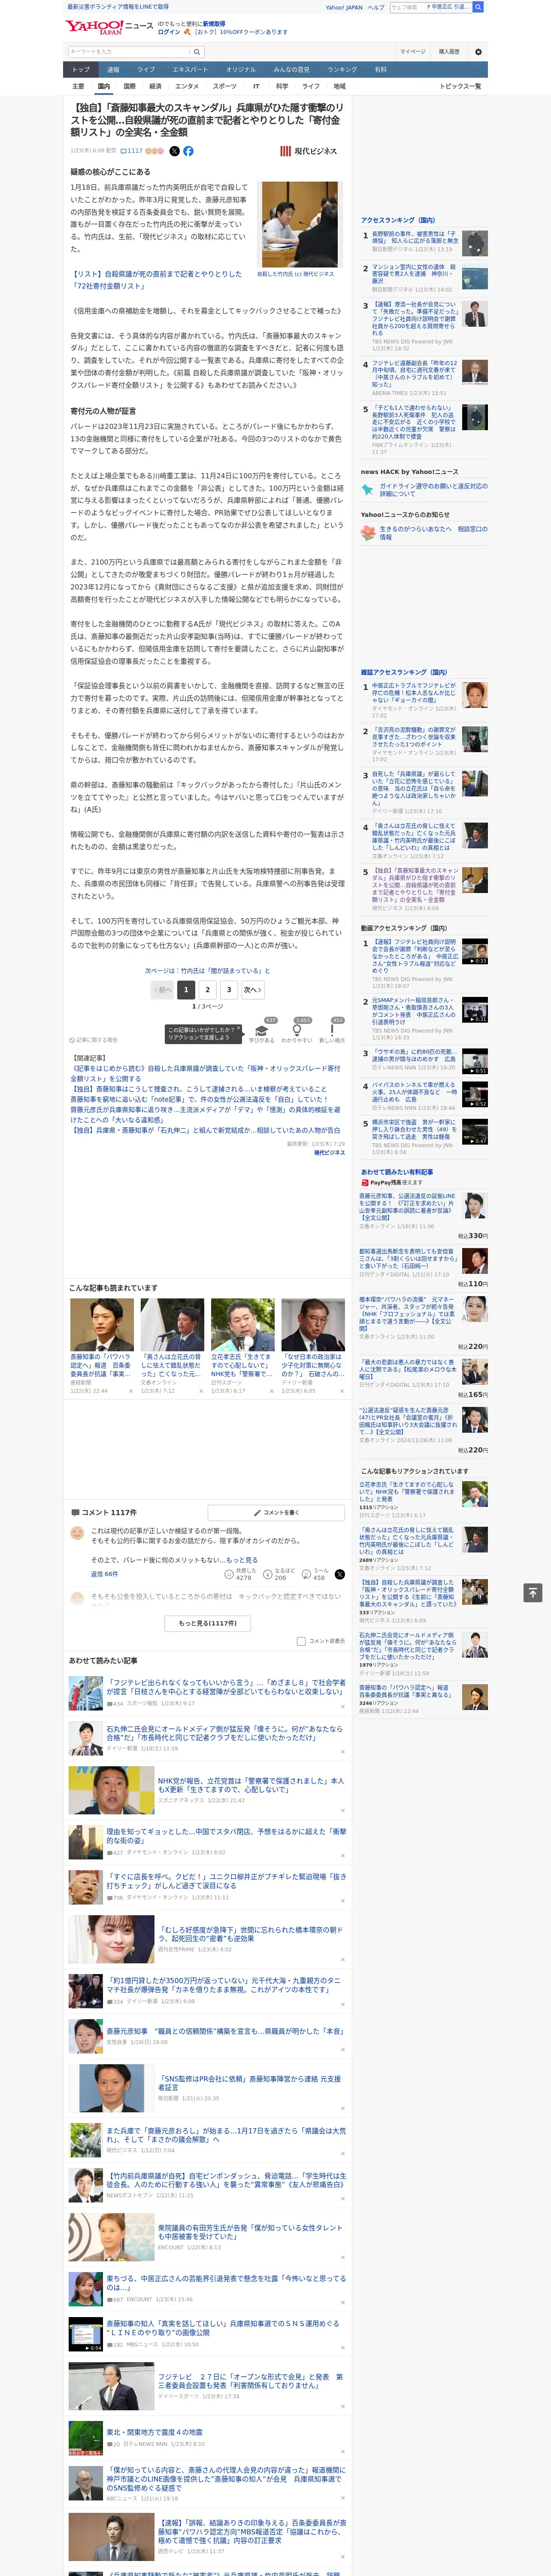Click the 記事に関する報告 report icon link
This screenshot has width=551, height=2576.
coord(93,1040)
